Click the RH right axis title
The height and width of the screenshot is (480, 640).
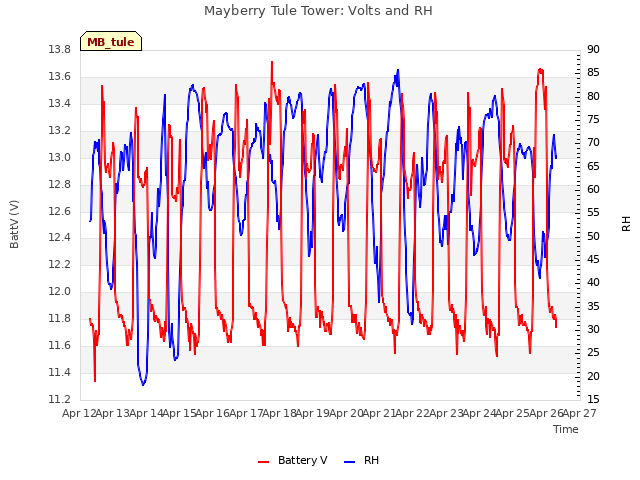click(x=626, y=224)
